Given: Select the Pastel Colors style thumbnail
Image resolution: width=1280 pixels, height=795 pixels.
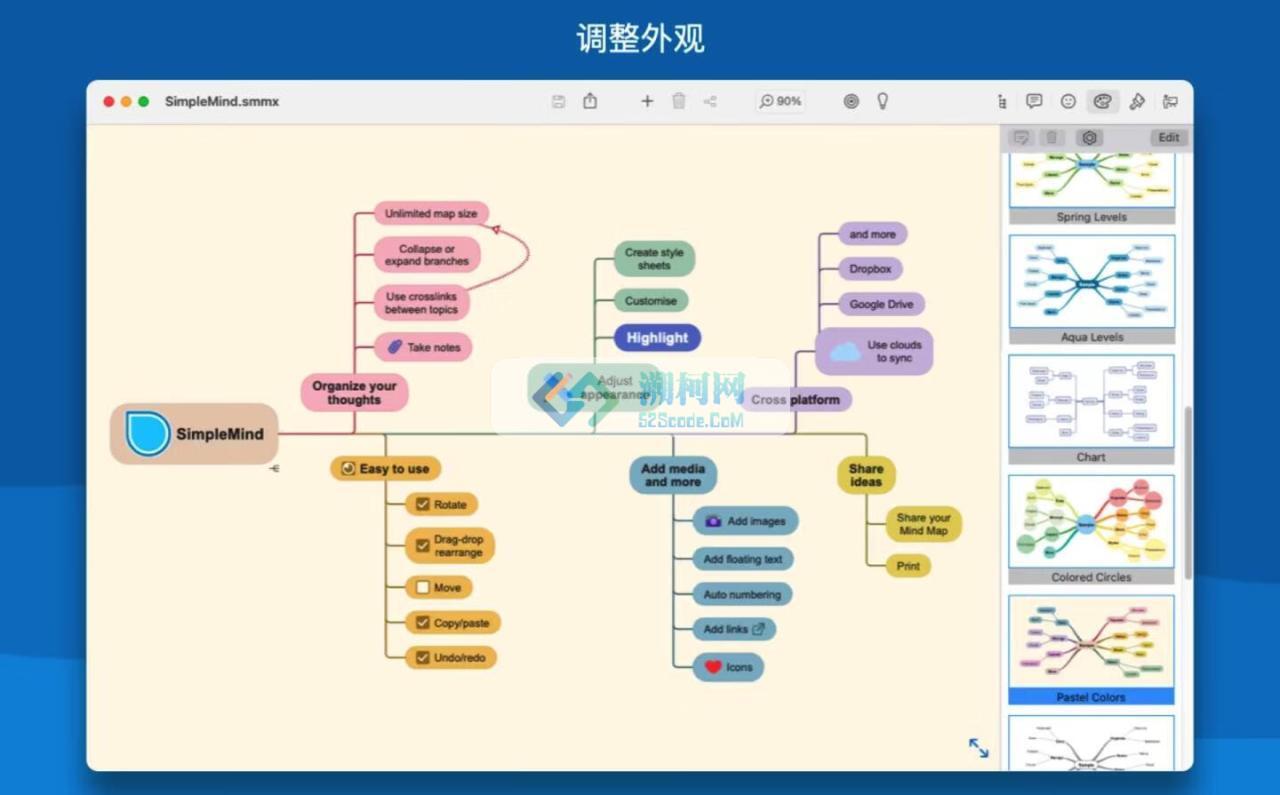Looking at the screenshot, I should pyautogui.click(x=1091, y=650).
